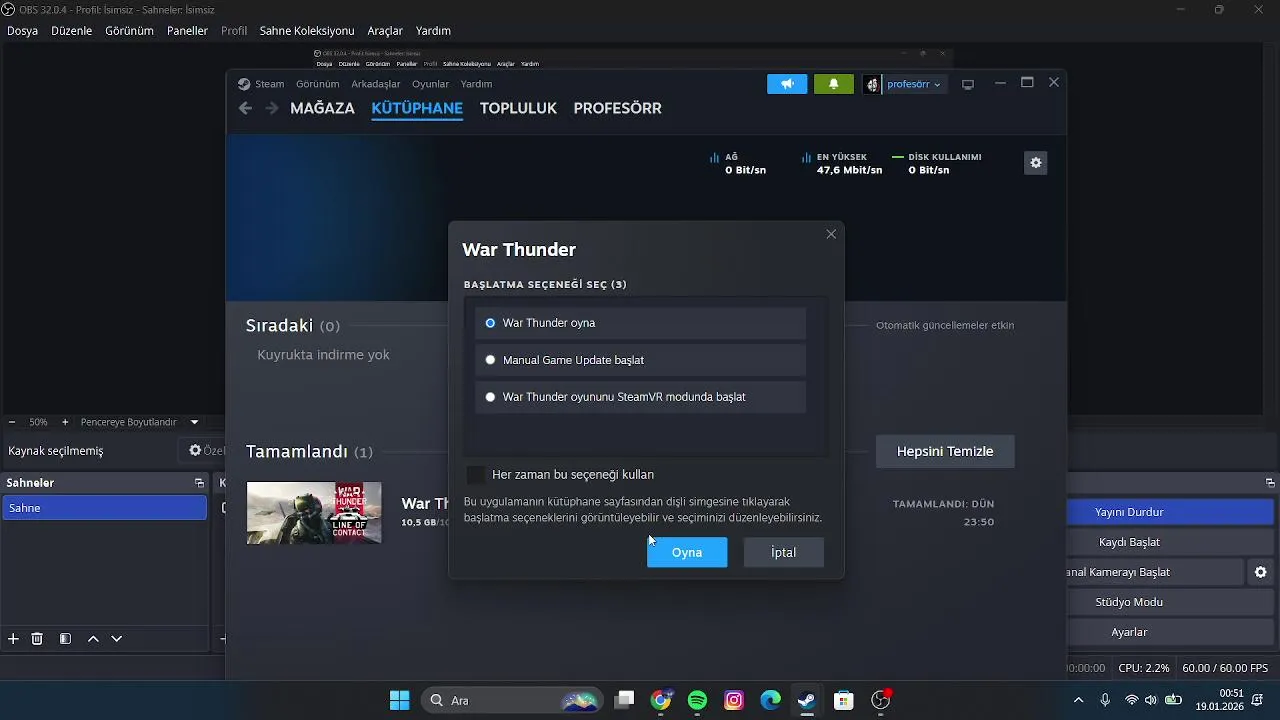Image resolution: width=1280 pixels, height=720 pixels.
Task: Open the Steam Arkadaşlar menu
Action: coord(376,84)
